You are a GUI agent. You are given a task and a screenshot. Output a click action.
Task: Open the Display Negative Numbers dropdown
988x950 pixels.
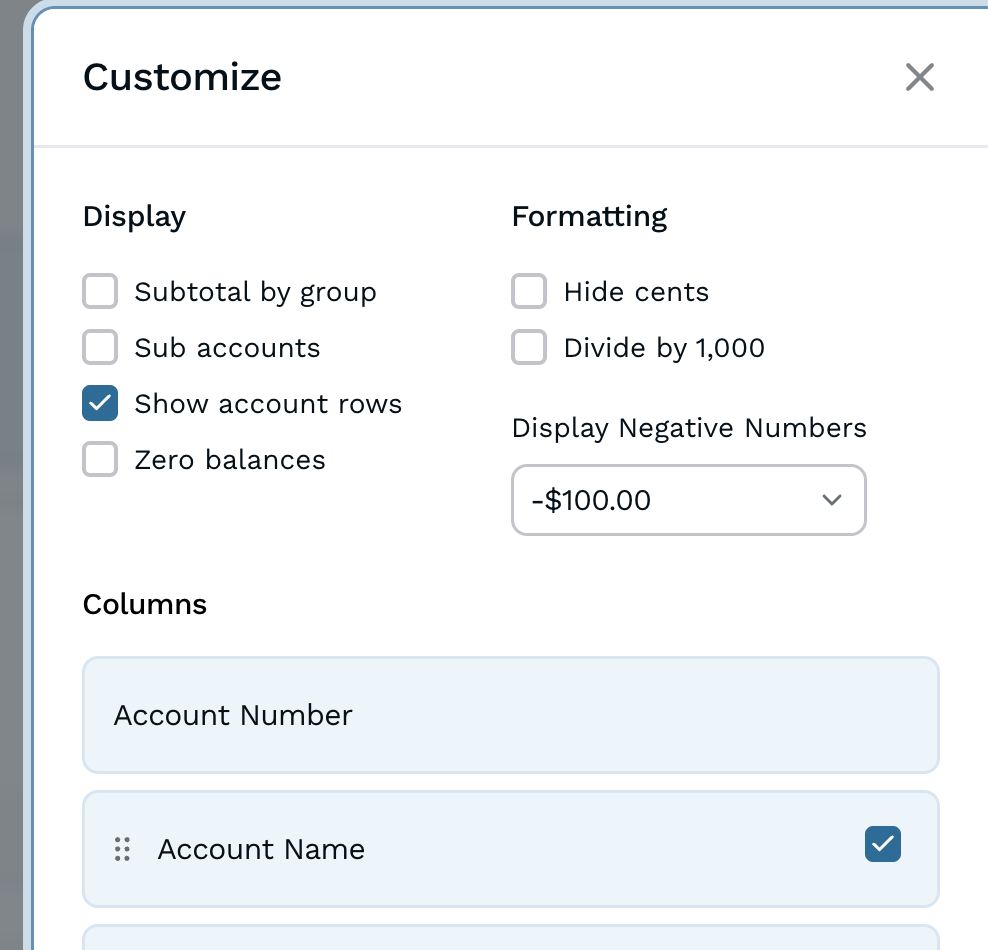(688, 500)
